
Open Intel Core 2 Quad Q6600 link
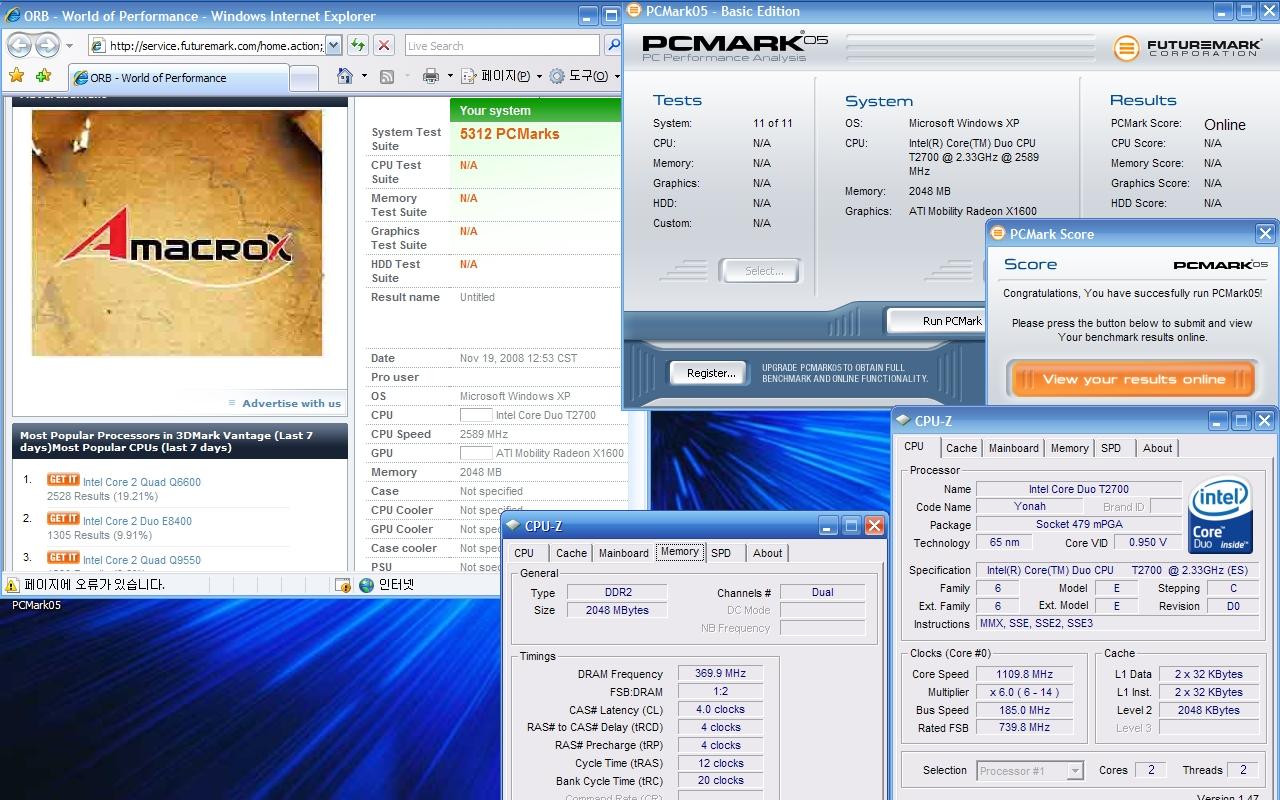click(x=142, y=482)
